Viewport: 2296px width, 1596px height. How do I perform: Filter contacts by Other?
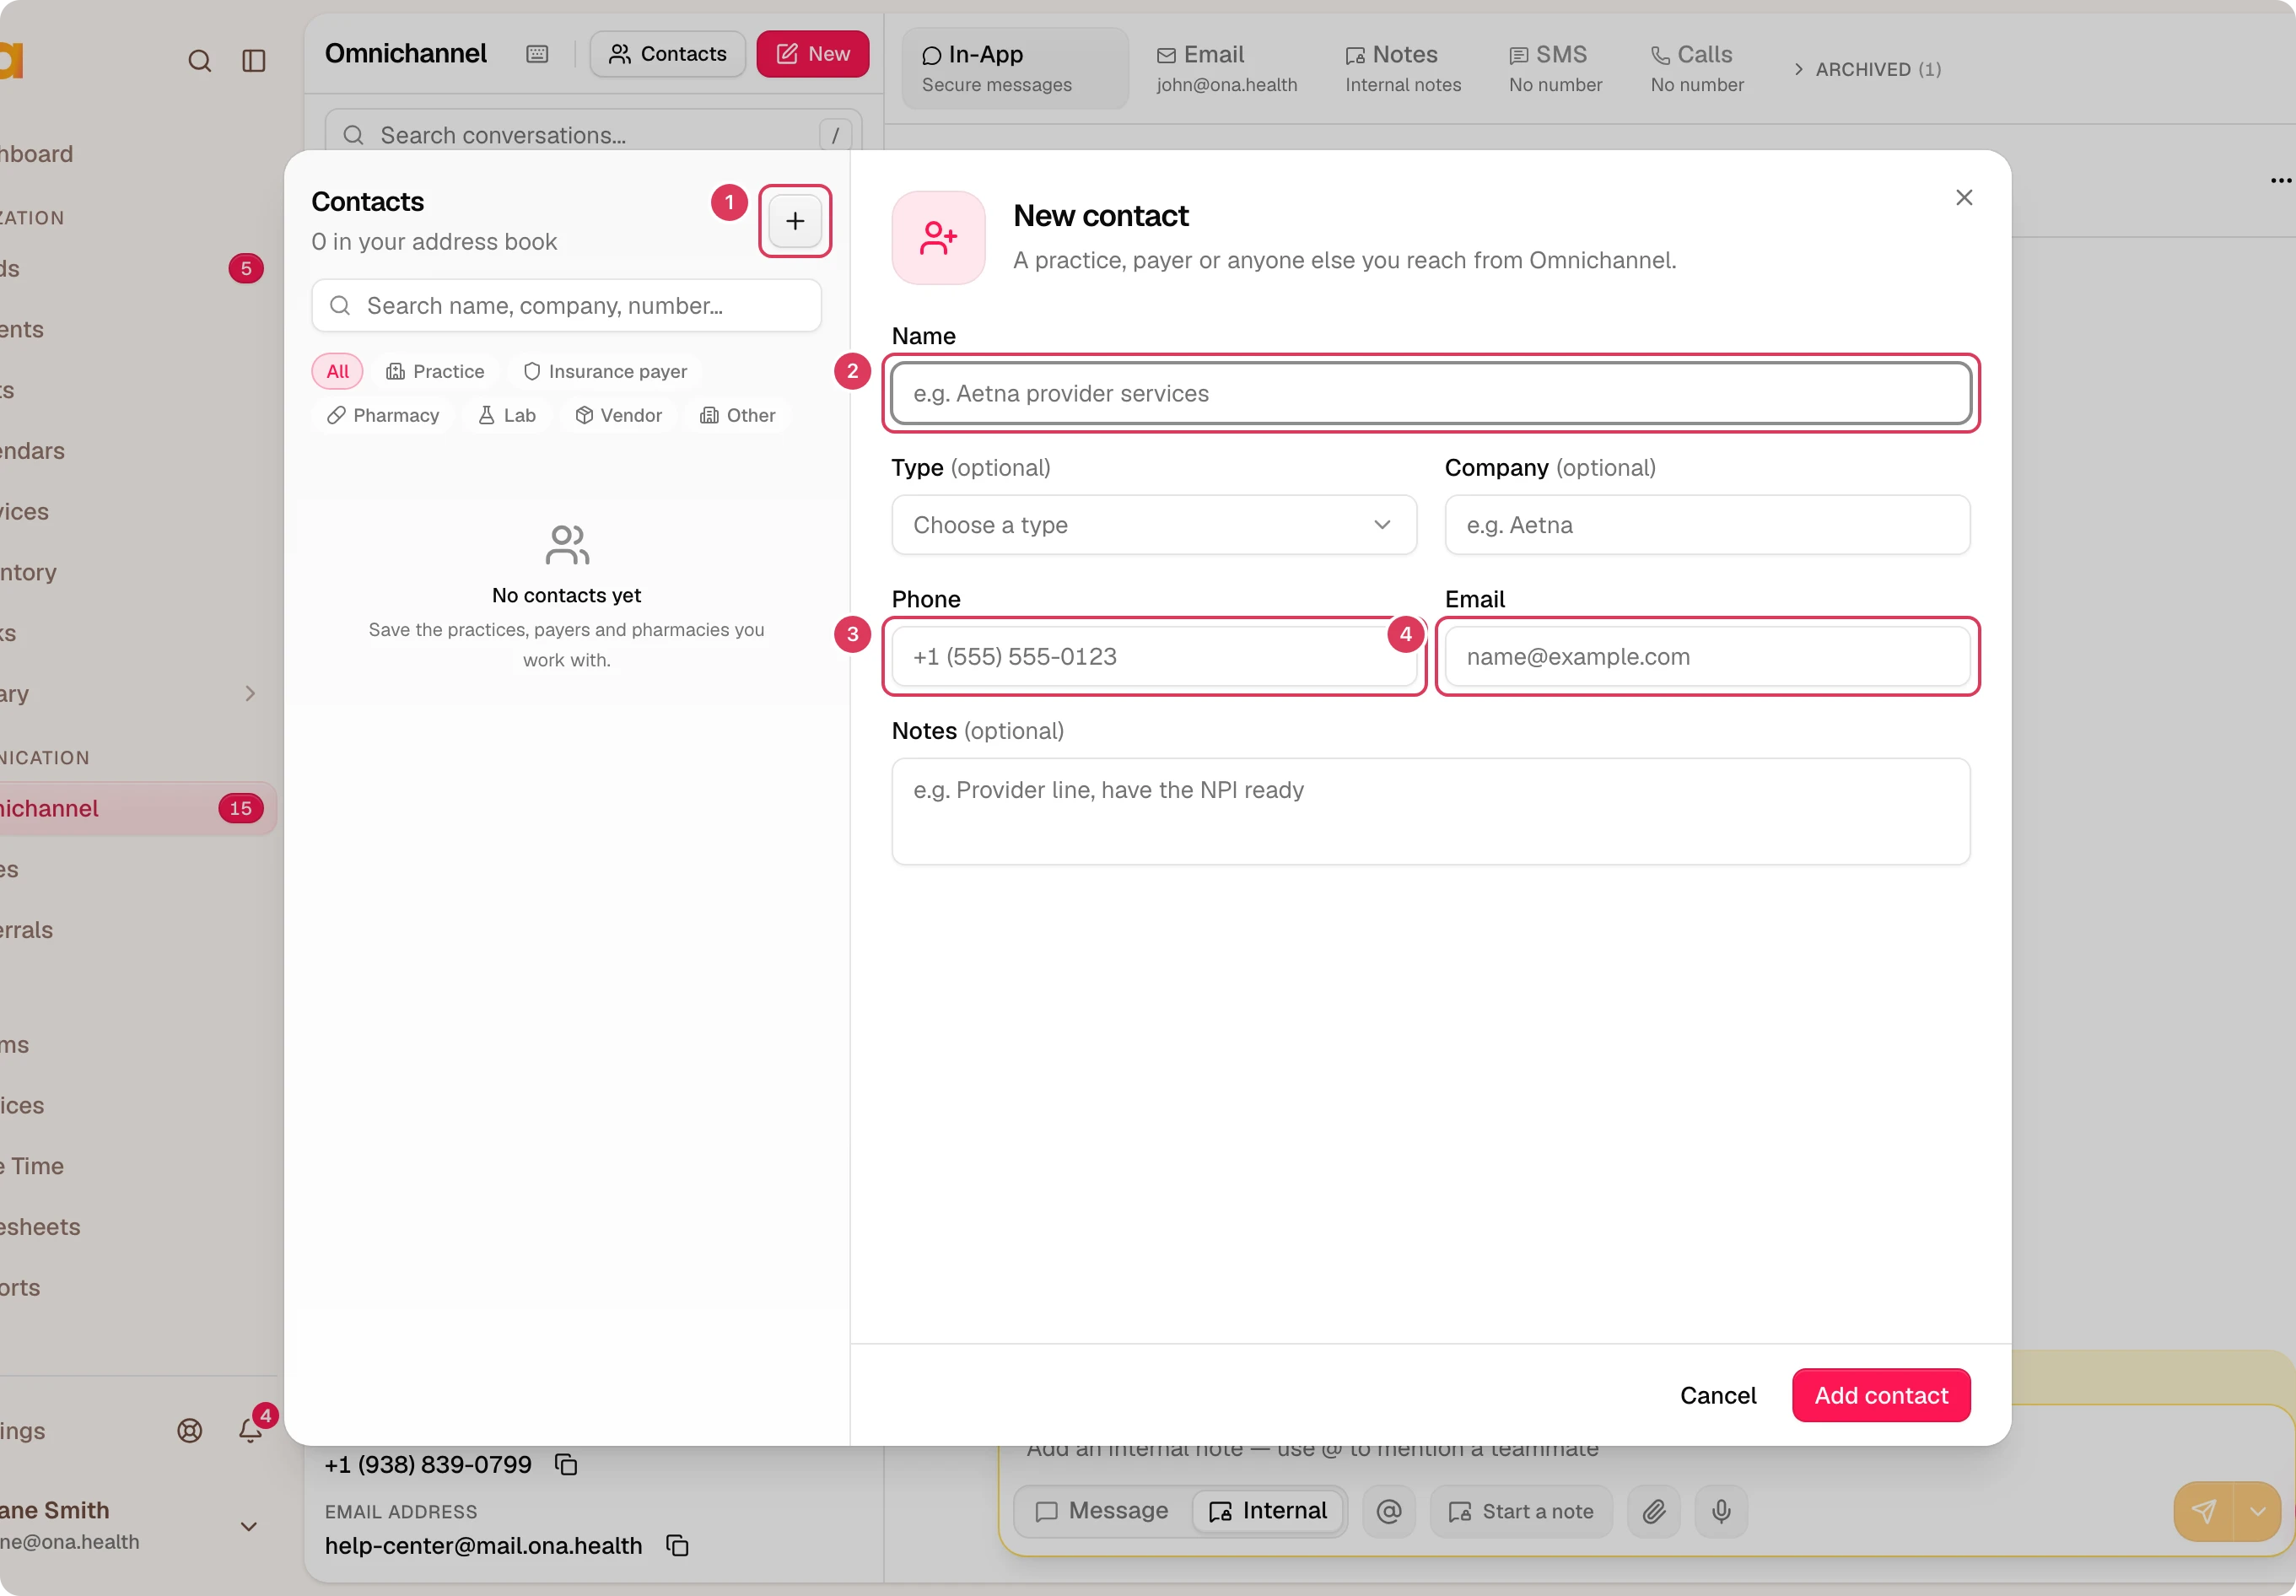738,415
